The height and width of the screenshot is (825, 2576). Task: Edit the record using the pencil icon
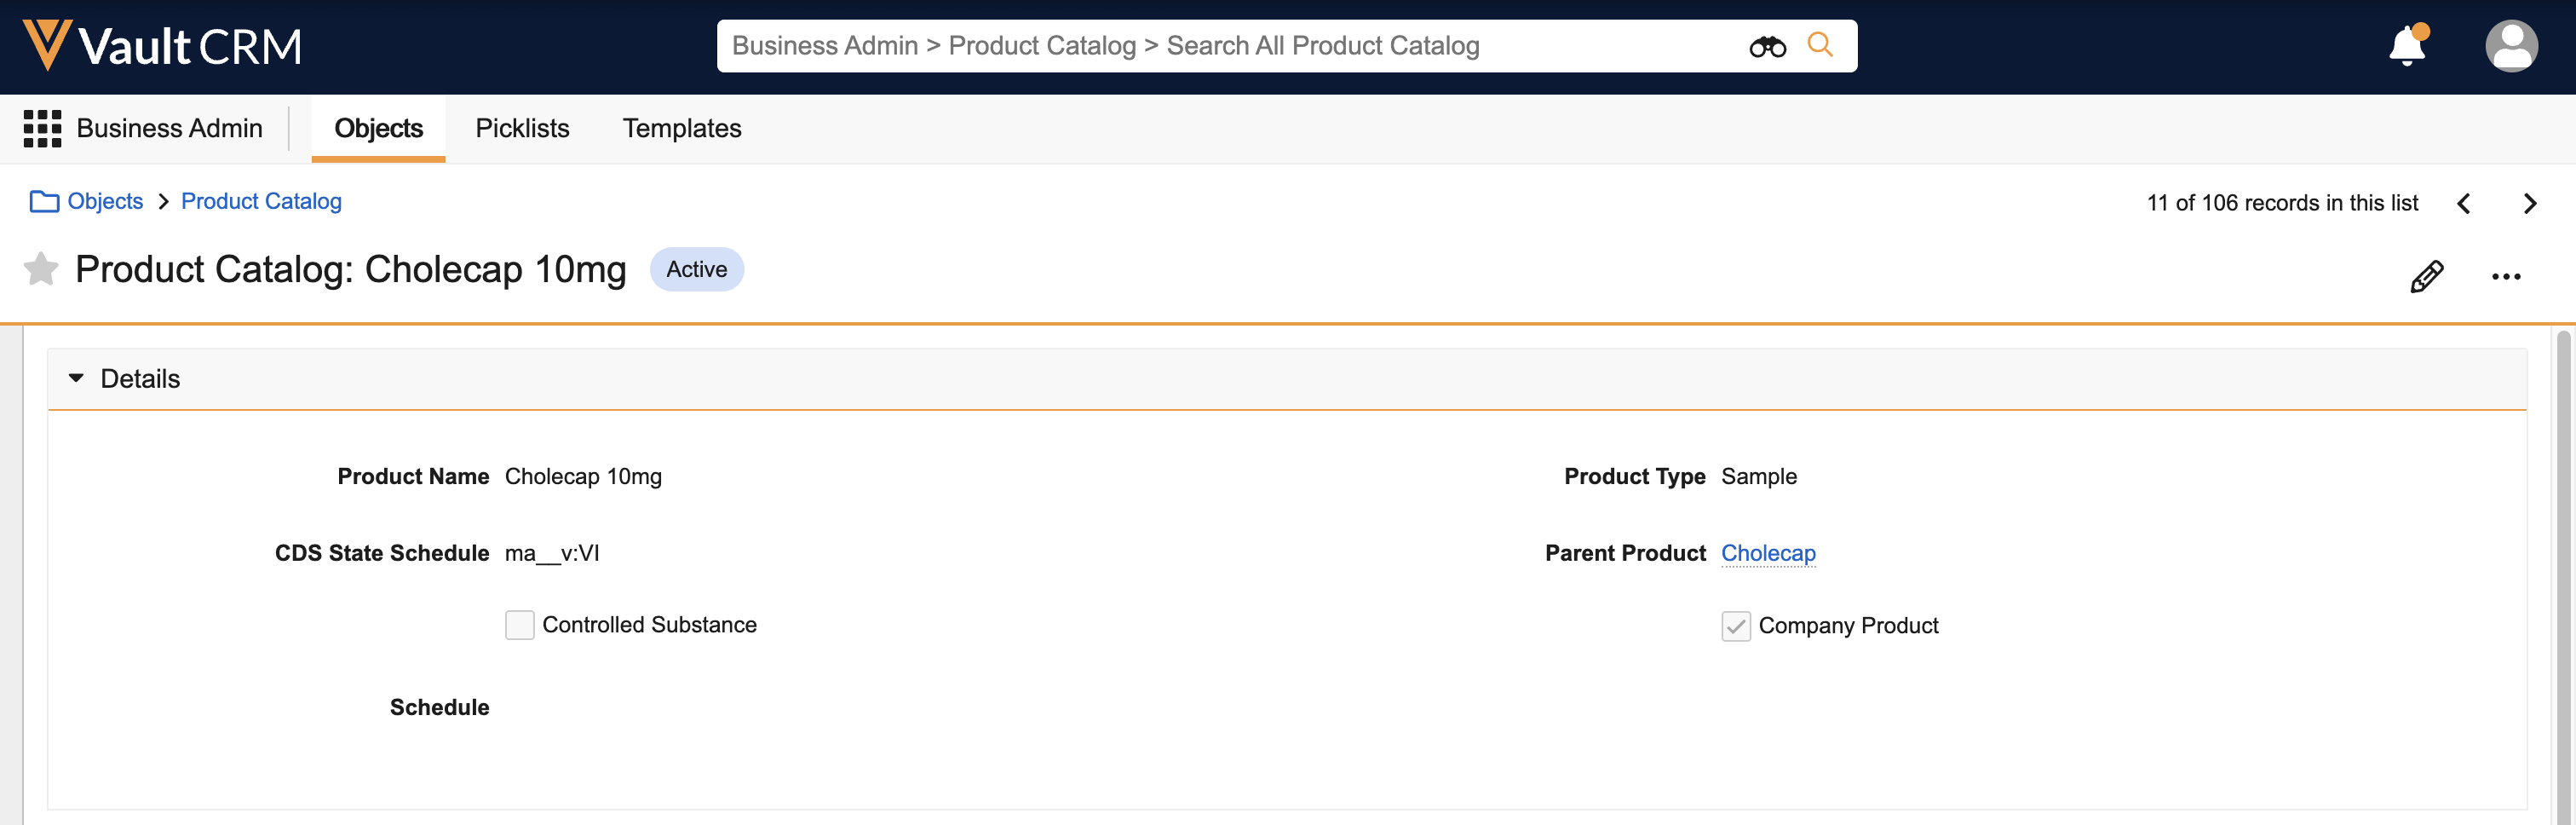2426,276
